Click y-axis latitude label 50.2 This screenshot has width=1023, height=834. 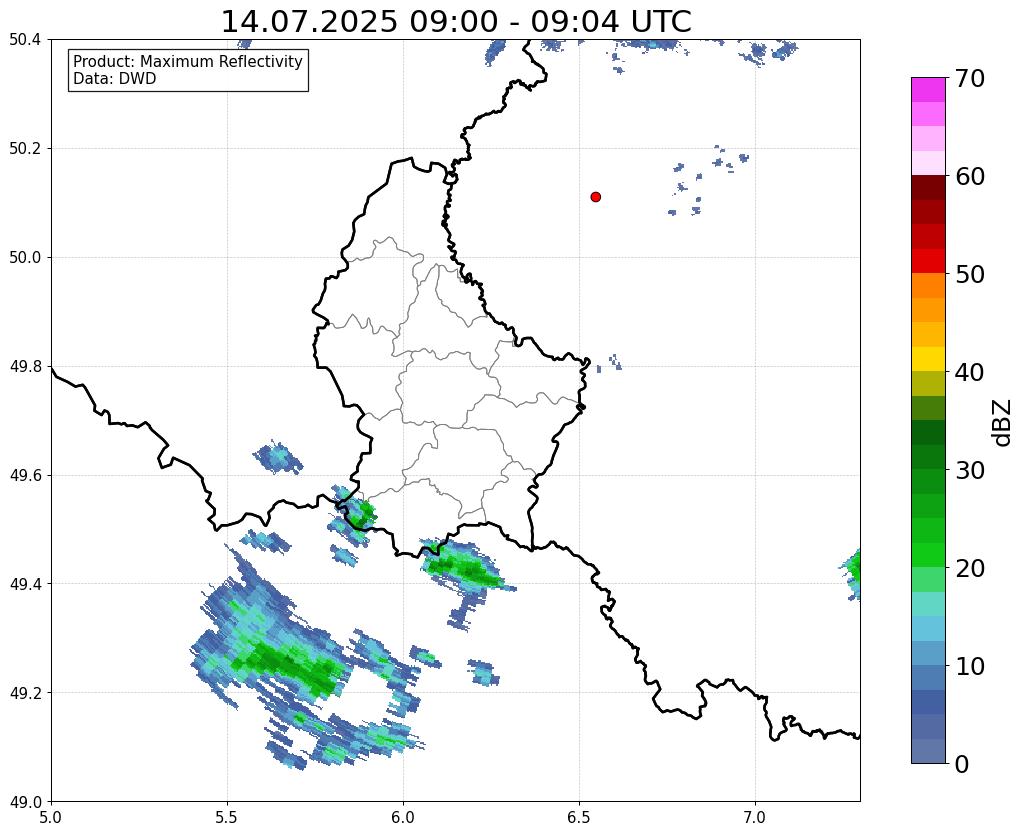(x=25, y=149)
